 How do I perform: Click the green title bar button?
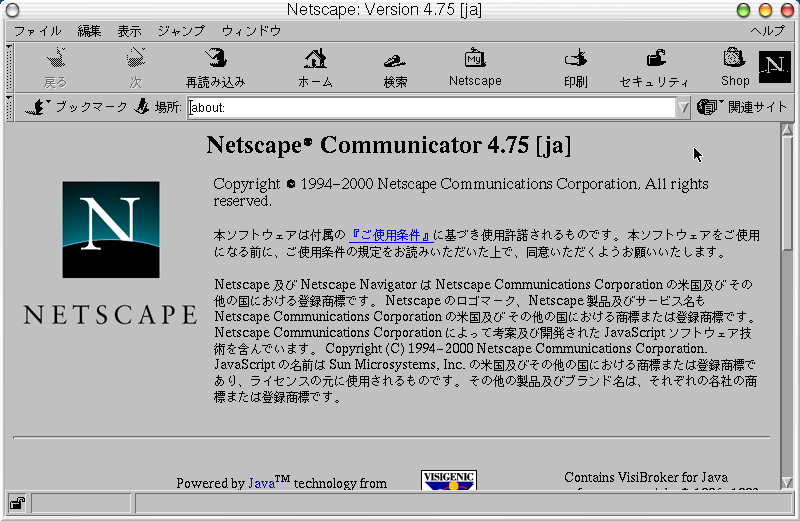coord(743,10)
